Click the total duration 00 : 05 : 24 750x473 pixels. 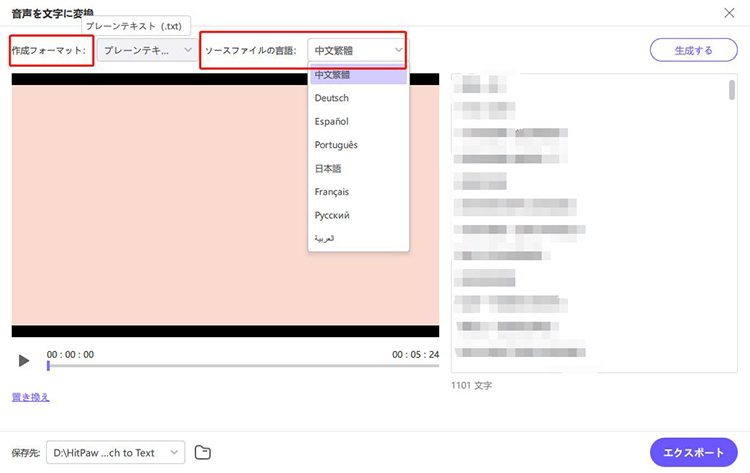[415, 354]
